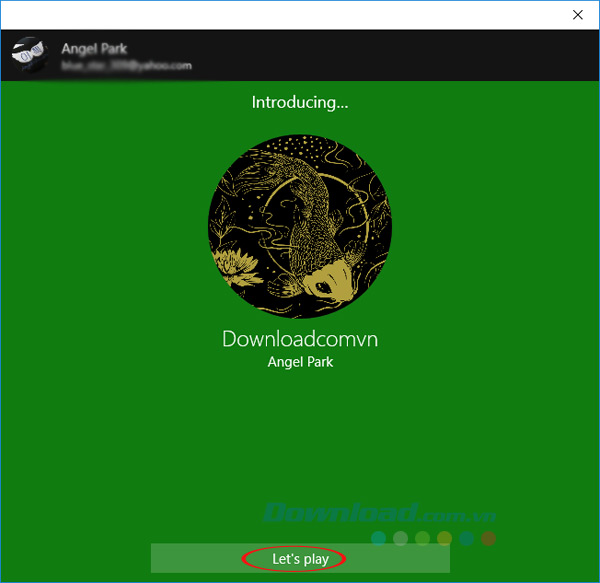The image size is (600, 583).
Task: Close the Xbox introduction window
Action: coord(577,15)
